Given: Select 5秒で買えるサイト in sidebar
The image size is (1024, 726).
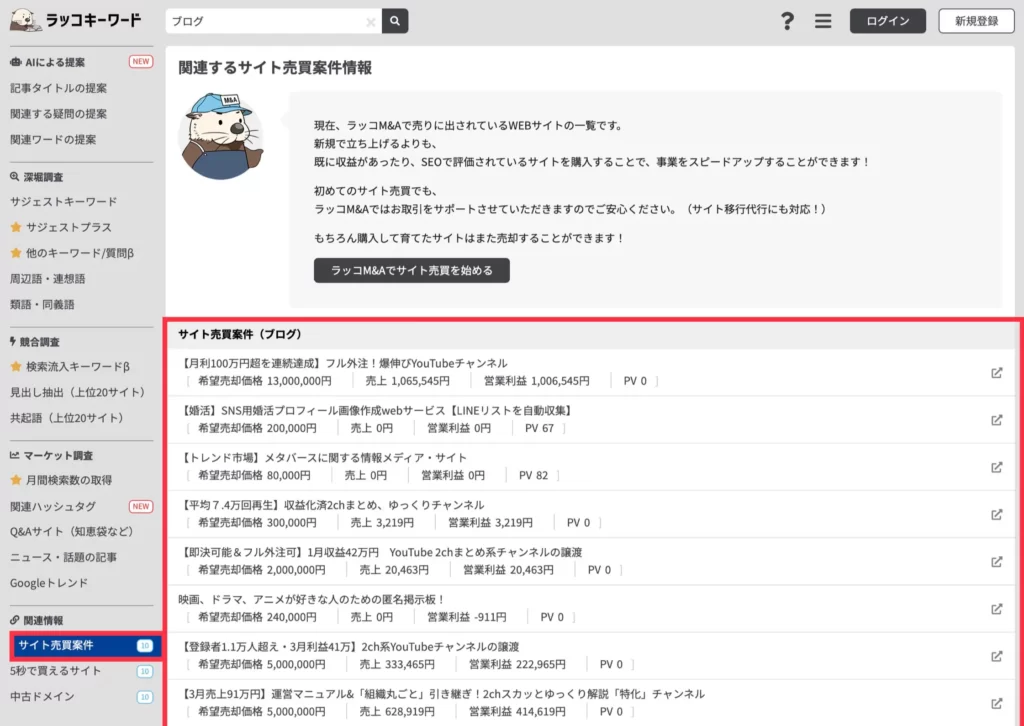Looking at the screenshot, I should coord(56,671).
